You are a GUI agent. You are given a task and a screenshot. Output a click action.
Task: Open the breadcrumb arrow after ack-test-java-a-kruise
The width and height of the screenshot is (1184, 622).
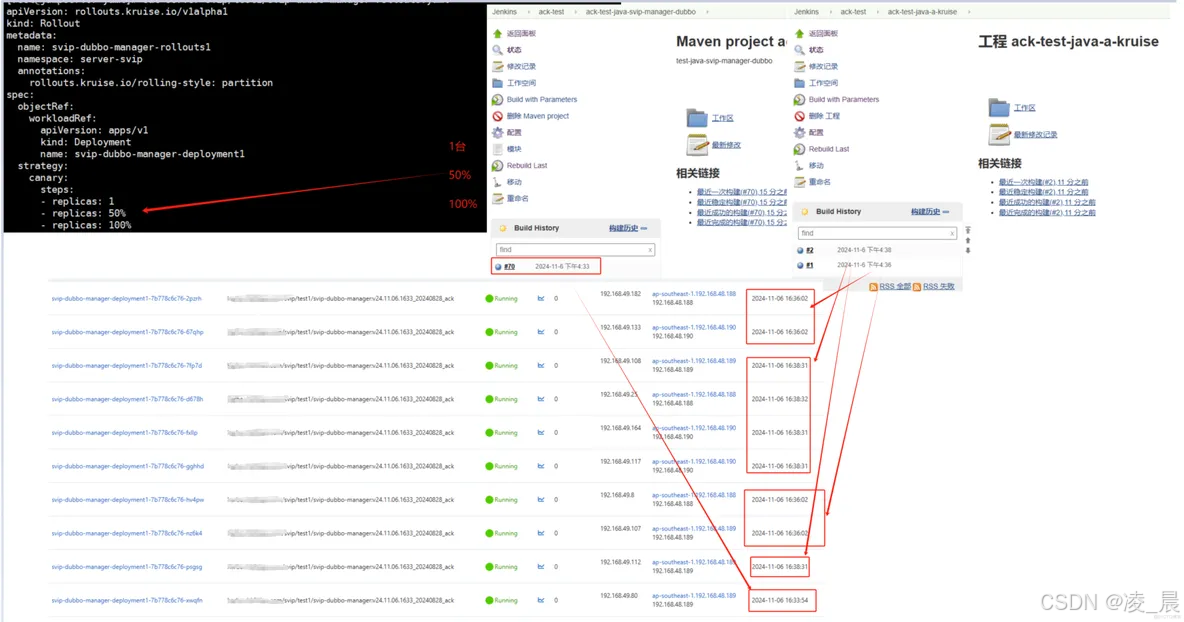click(x=969, y=12)
